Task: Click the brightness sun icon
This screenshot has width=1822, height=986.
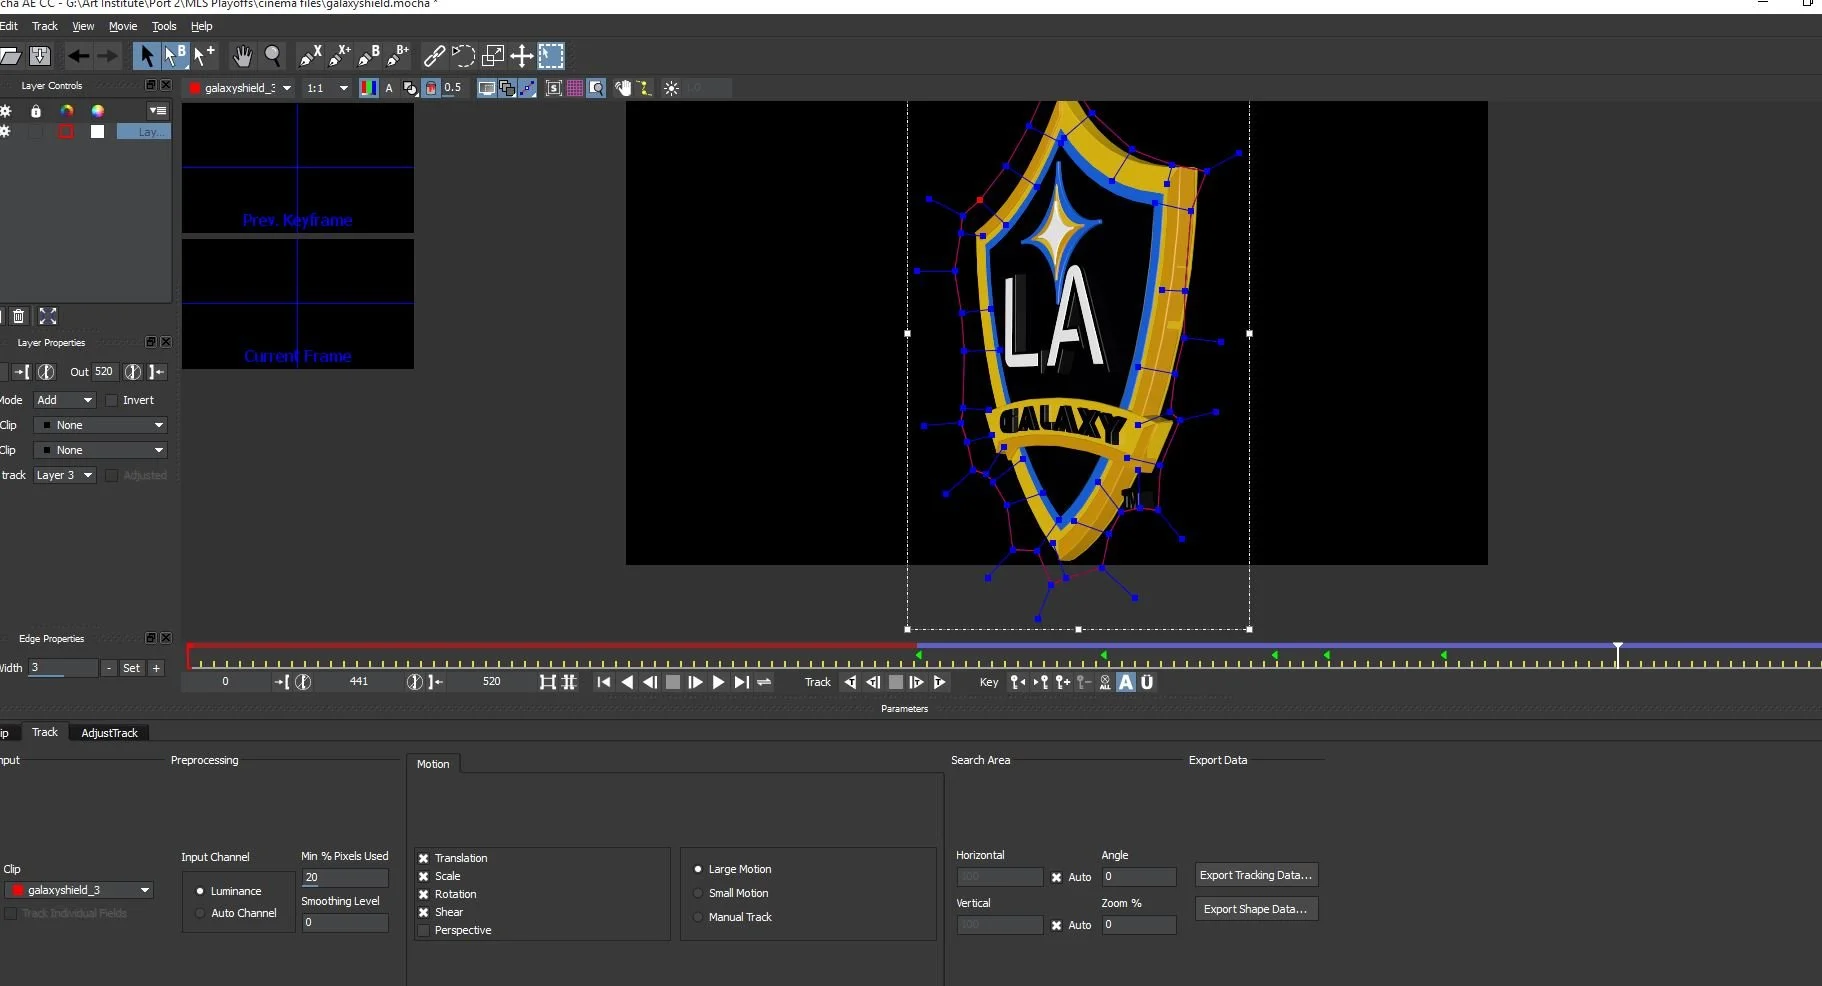Action: pos(672,88)
